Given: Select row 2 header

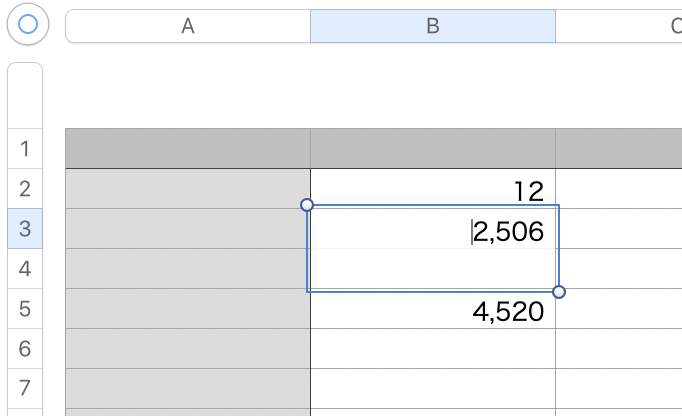Looking at the screenshot, I should 25,189.
